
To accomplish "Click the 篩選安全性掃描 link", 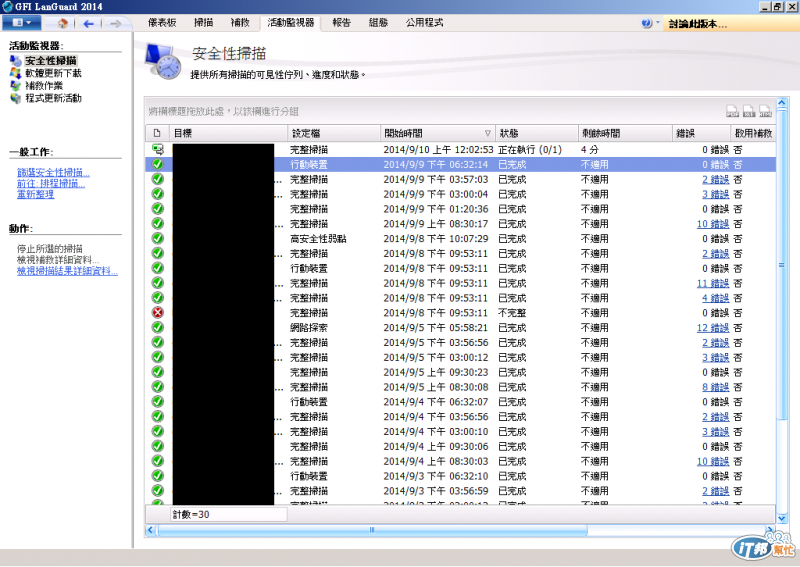I will (x=53, y=172).
